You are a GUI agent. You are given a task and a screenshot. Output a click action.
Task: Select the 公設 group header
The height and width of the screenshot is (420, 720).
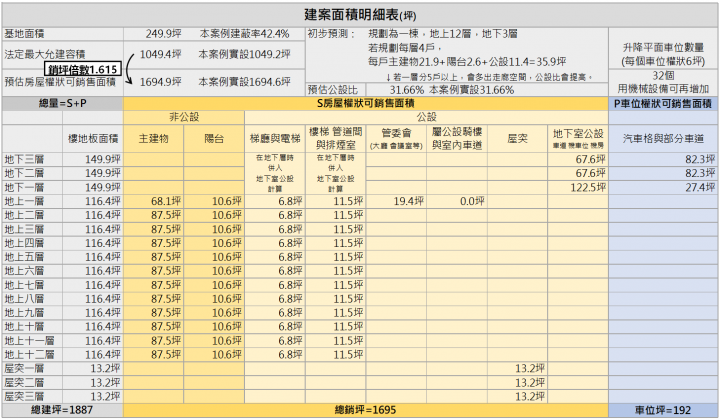426,117
